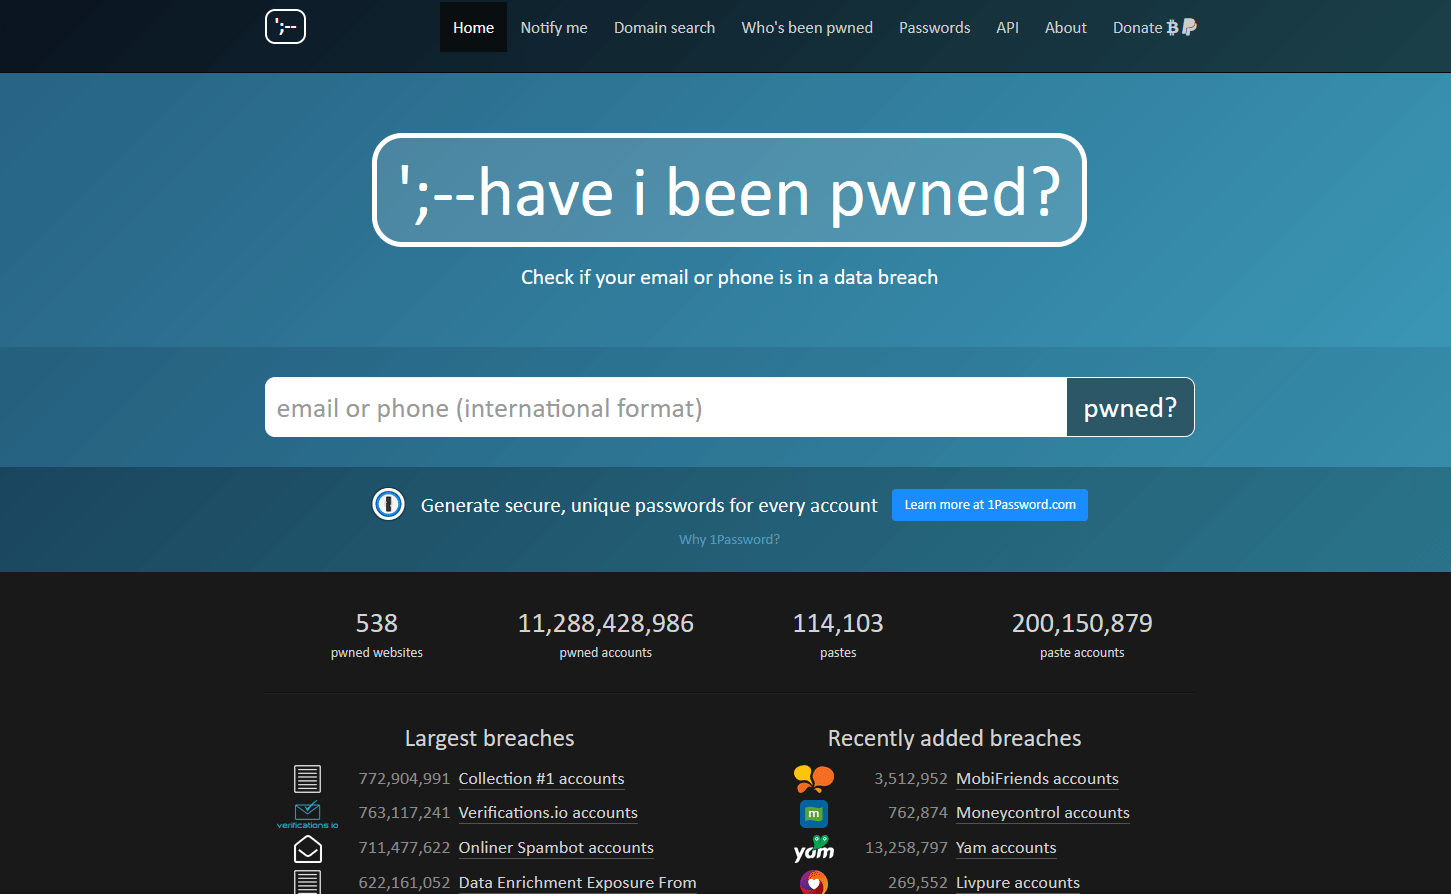Click the Bitcoin donate icon
1451x894 pixels.
coord(1172,28)
